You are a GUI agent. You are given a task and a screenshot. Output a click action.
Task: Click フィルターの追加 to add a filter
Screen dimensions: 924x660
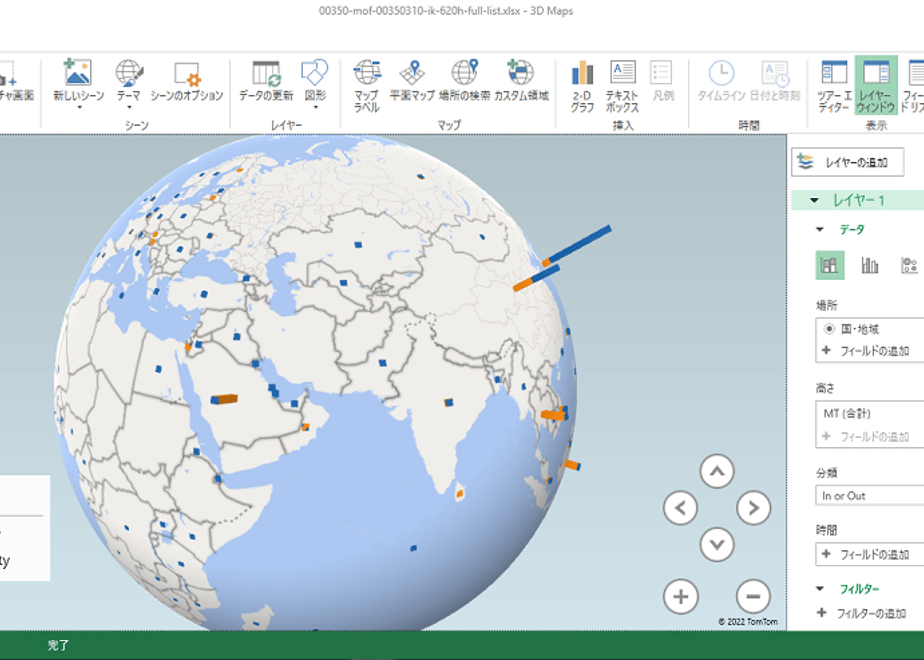click(x=863, y=613)
